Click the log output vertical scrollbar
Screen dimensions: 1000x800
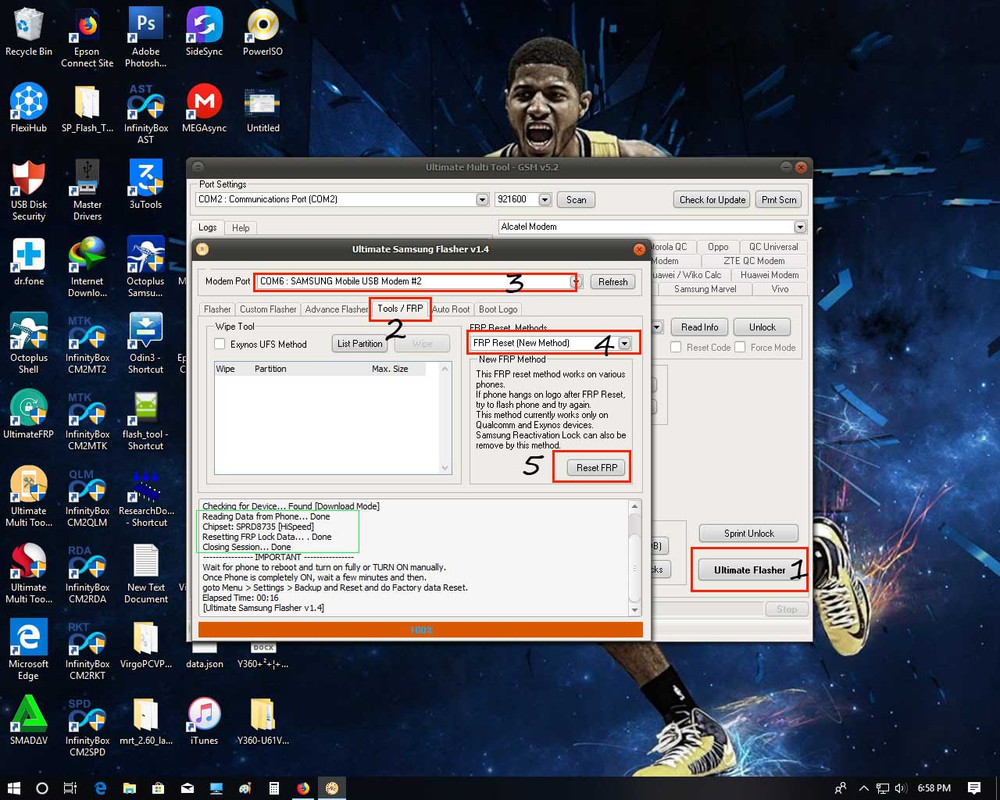point(634,558)
